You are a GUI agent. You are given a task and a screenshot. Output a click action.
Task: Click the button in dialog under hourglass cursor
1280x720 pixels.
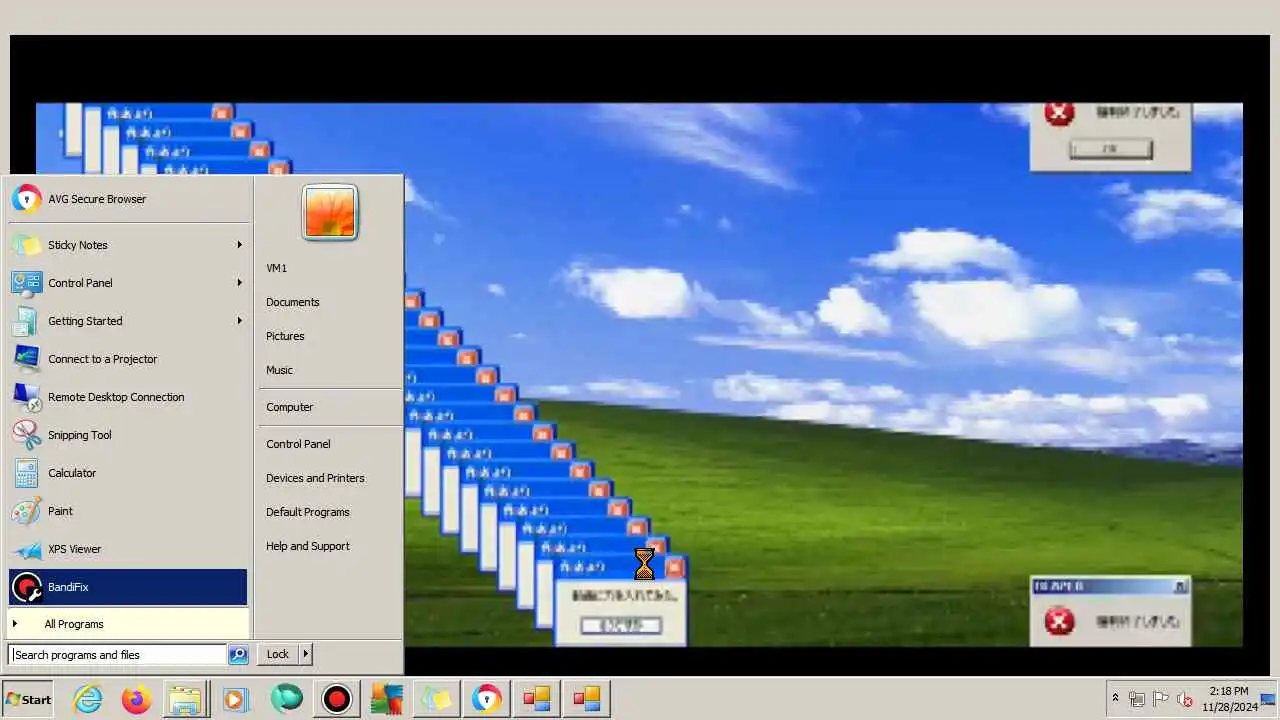(x=620, y=625)
